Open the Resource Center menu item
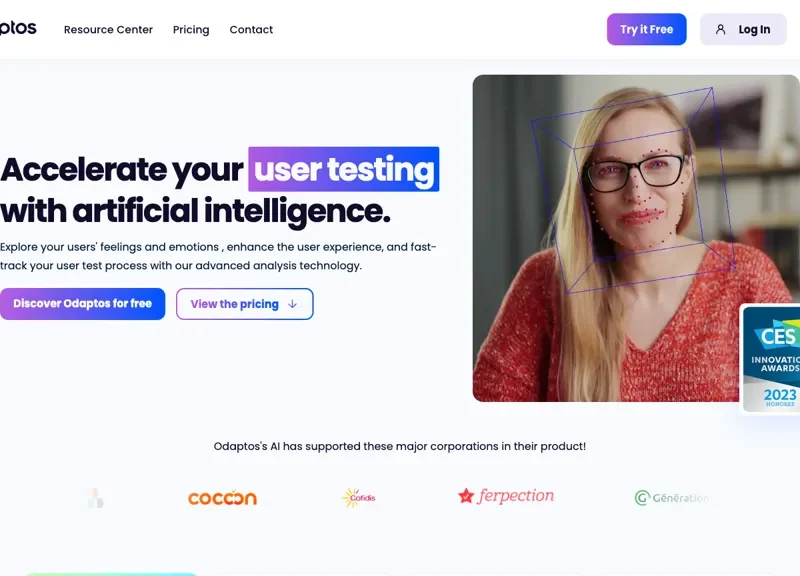Screen dimensions: 800x576 click(108, 30)
